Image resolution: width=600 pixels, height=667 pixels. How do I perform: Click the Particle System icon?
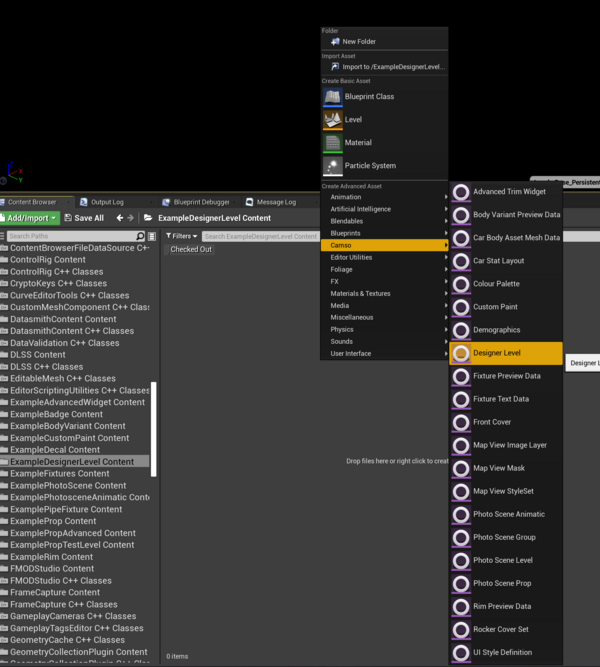[x=333, y=166]
